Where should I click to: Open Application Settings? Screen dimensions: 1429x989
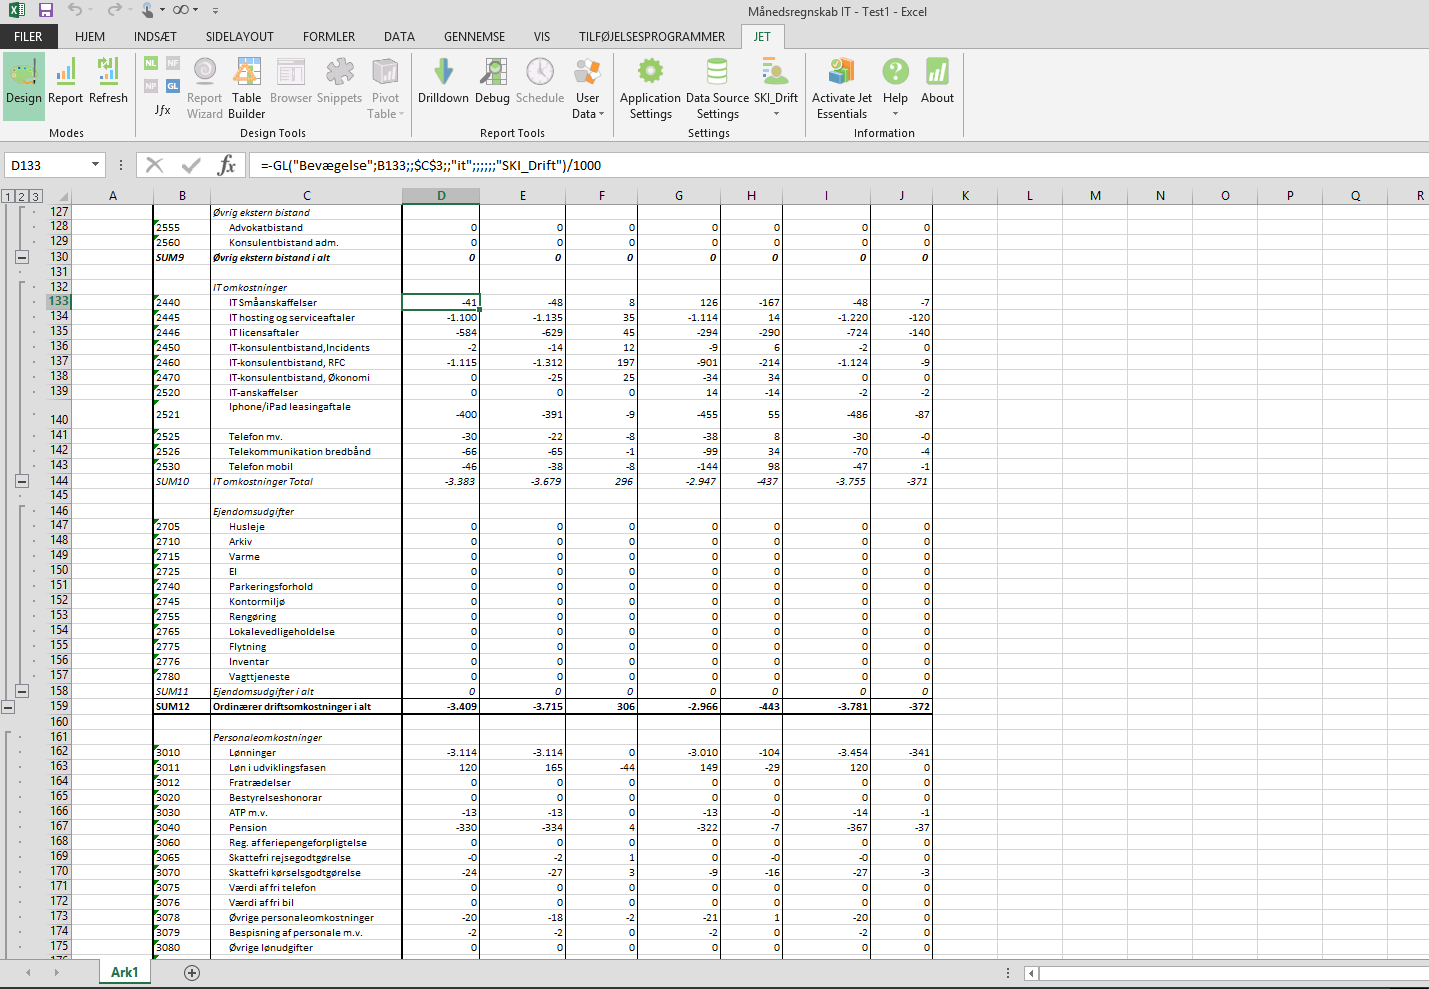[x=650, y=88]
